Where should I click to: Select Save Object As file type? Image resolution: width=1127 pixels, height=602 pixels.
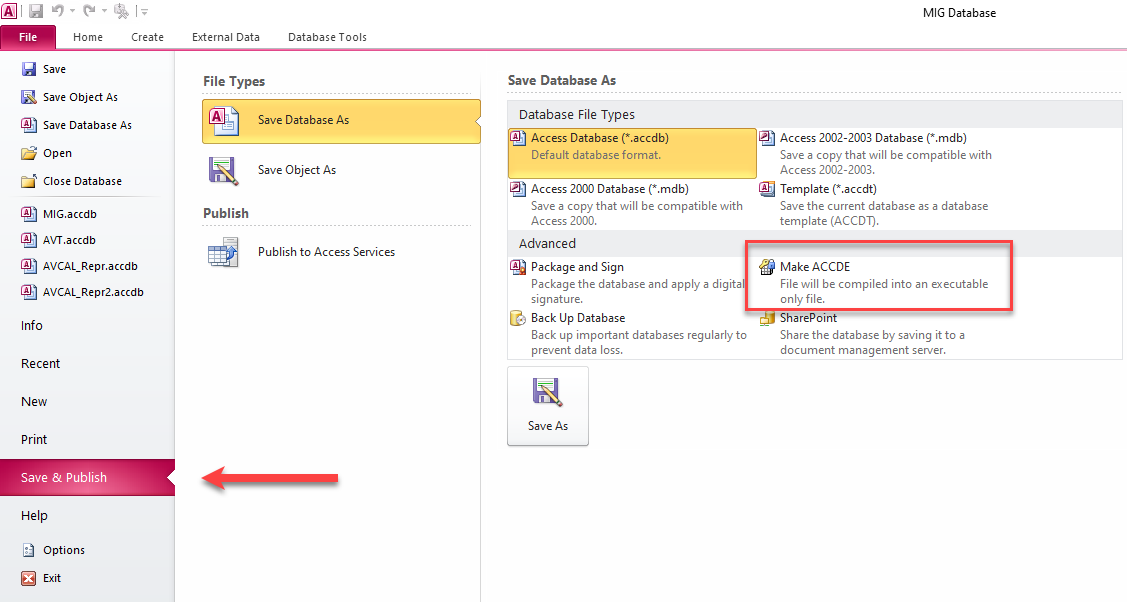pos(296,170)
